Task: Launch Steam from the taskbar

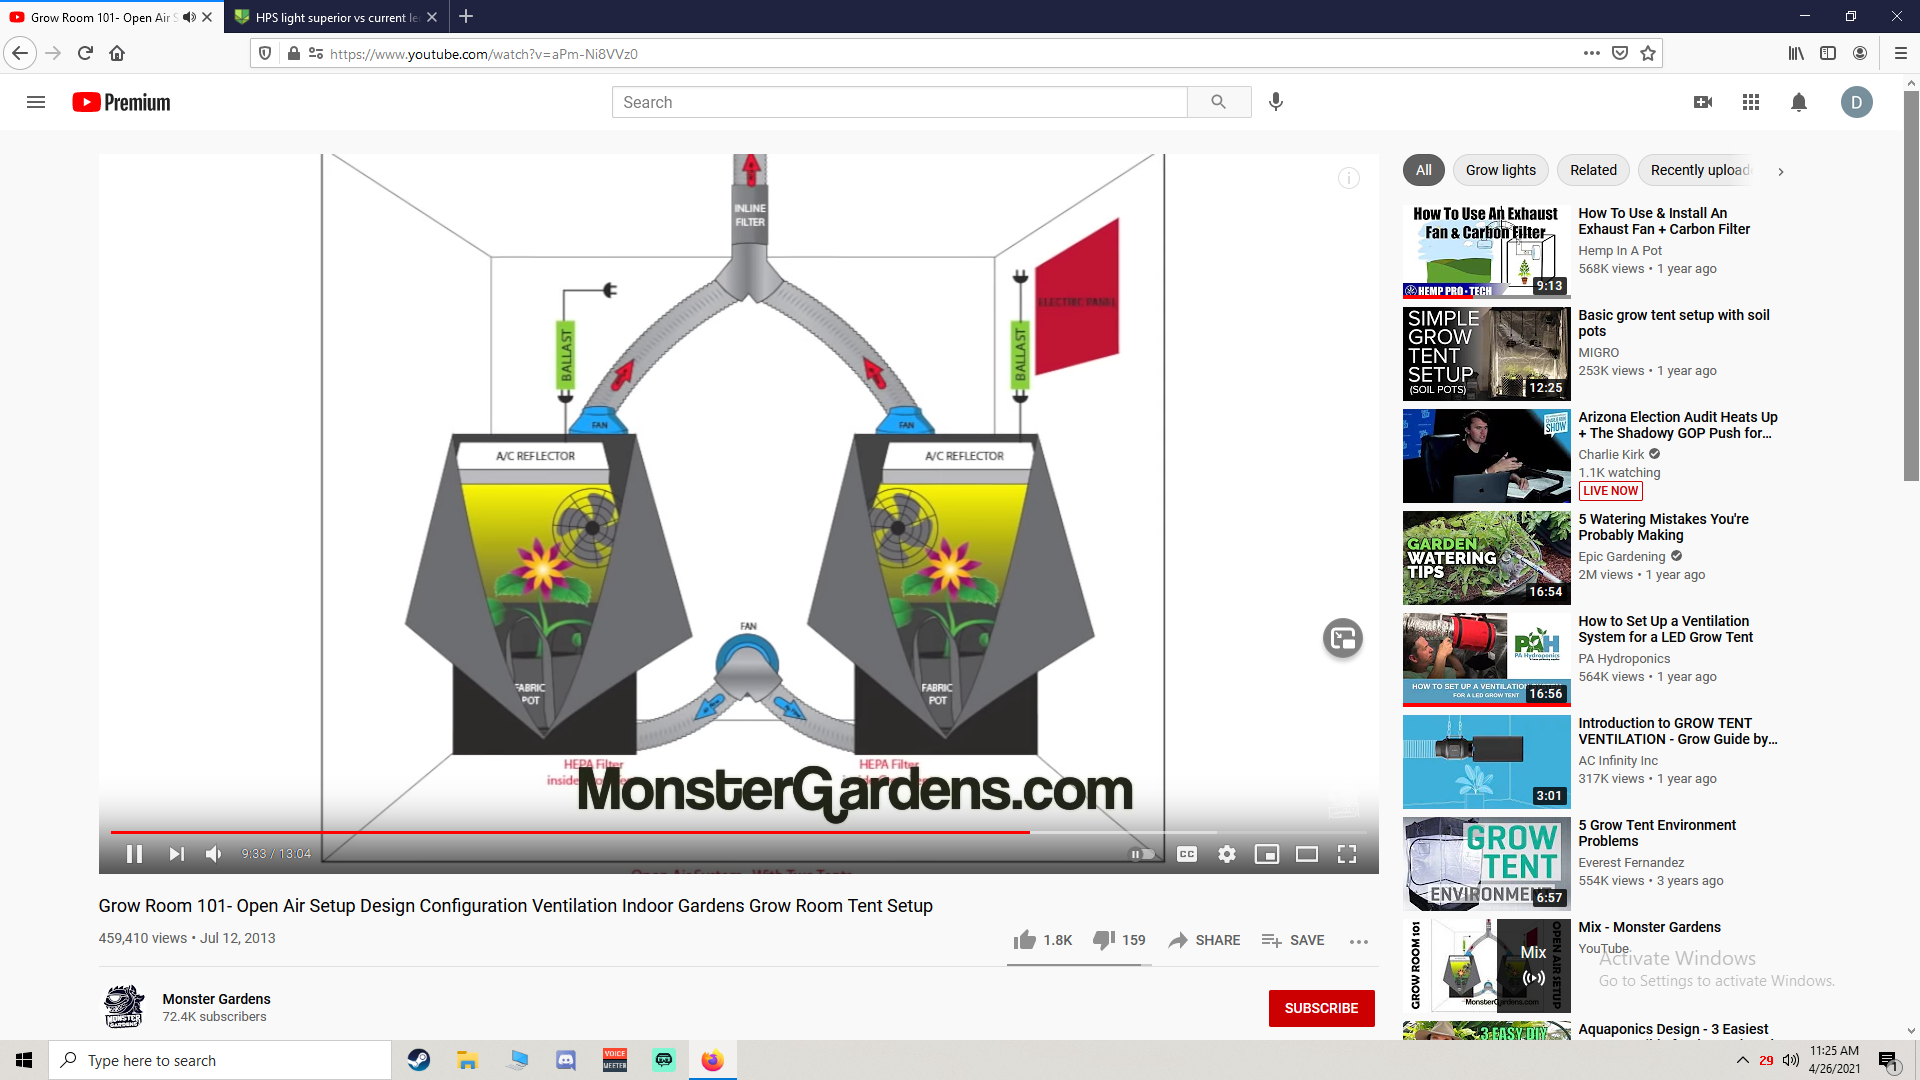Action: [418, 1060]
